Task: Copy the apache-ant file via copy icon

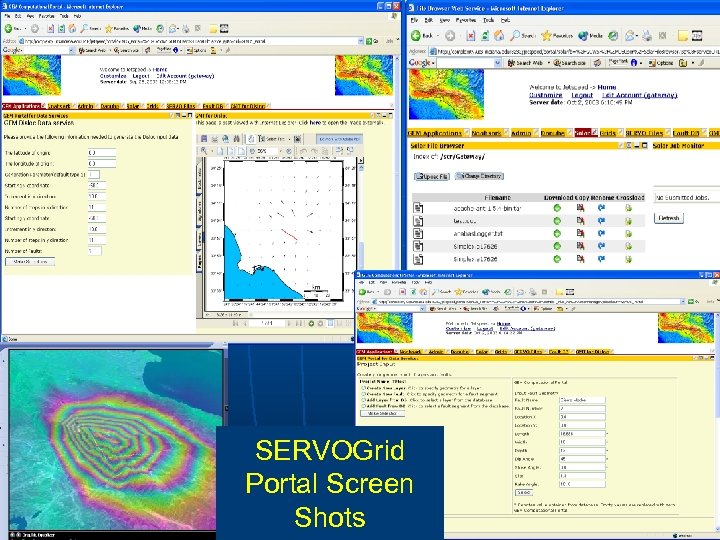Action: pos(580,208)
